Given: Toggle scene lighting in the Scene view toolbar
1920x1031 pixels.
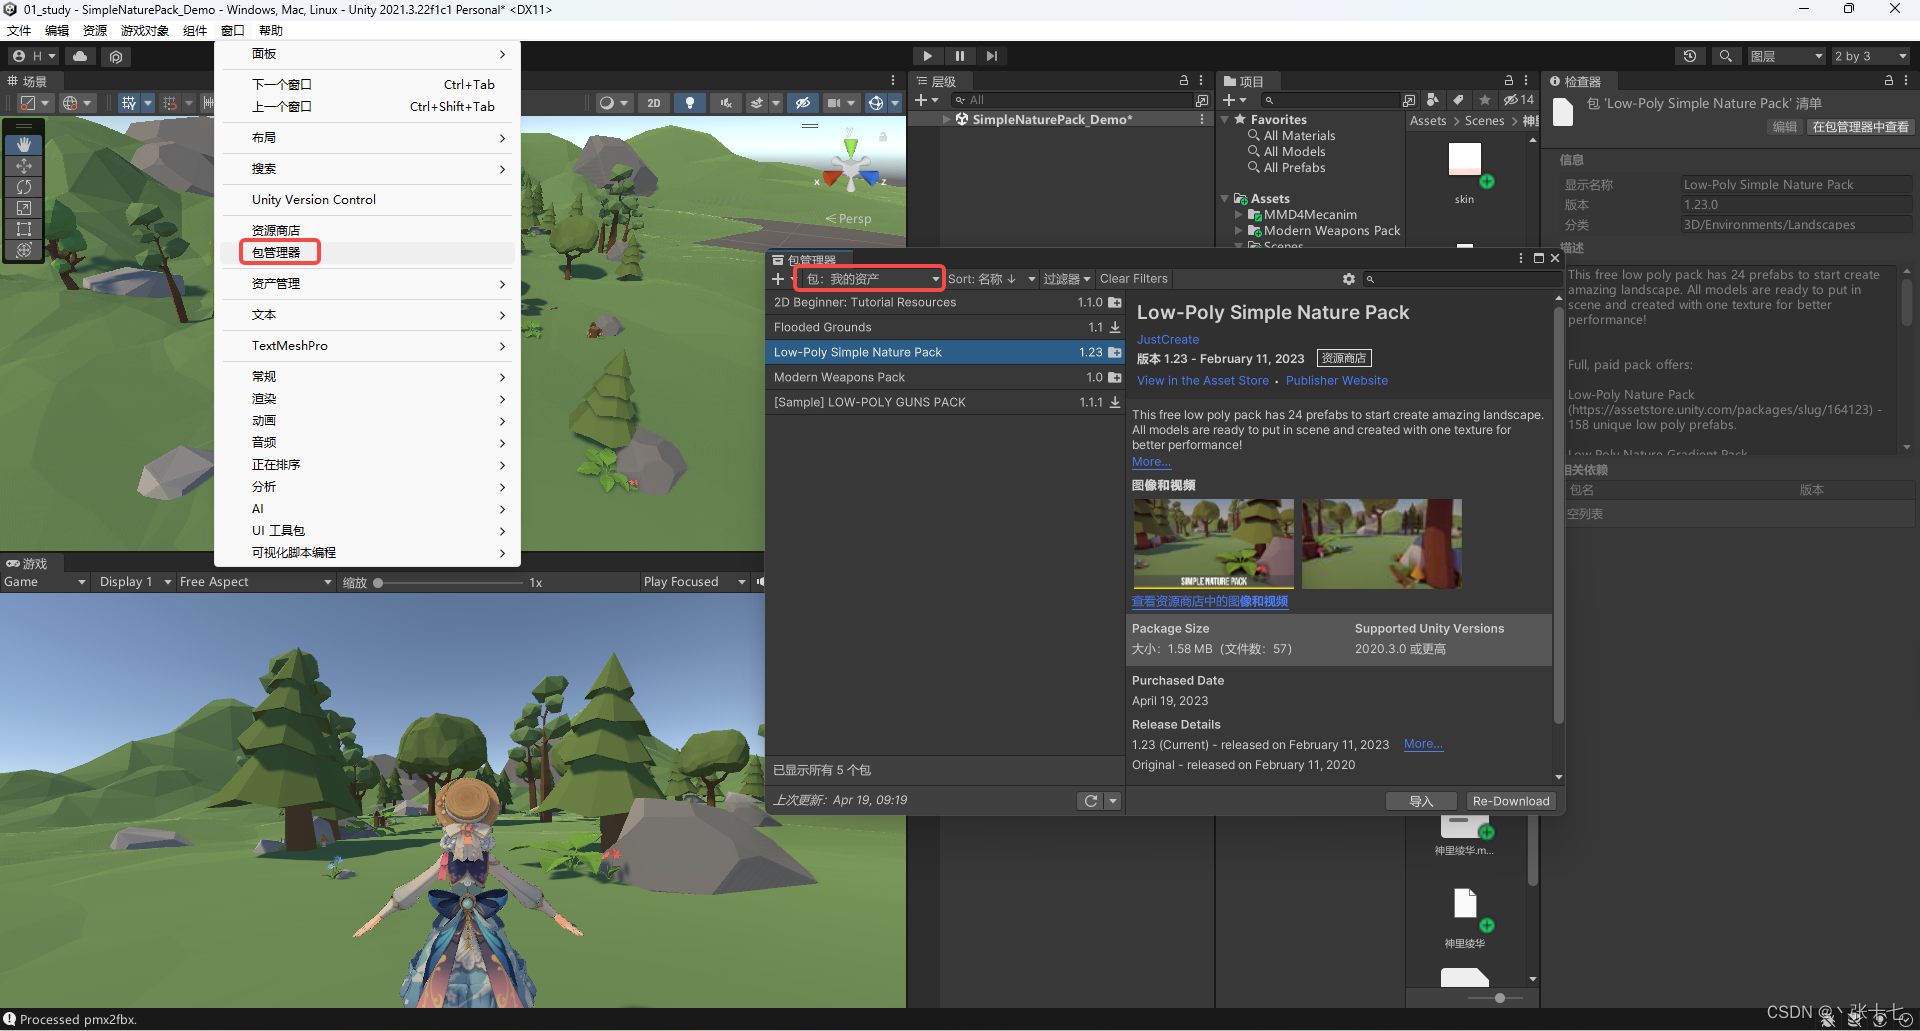Looking at the screenshot, I should click(690, 102).
